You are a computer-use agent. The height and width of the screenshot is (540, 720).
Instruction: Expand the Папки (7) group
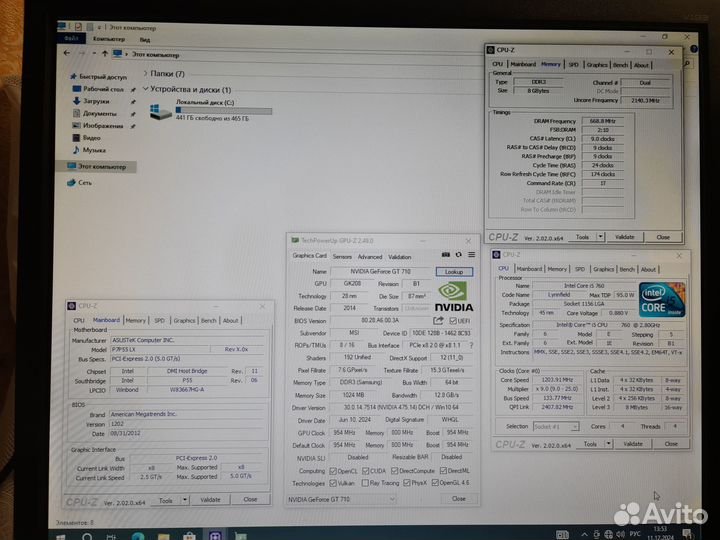pos(145,73)
